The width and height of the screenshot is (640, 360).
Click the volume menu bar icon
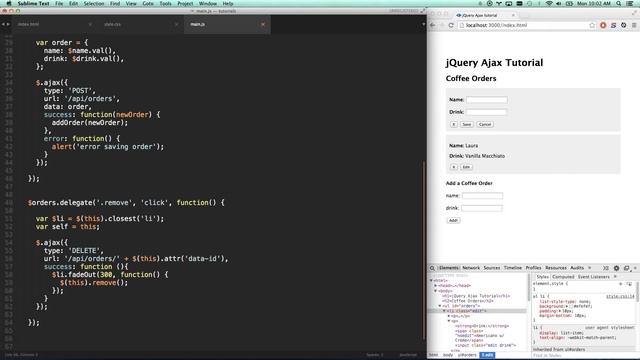559,3
